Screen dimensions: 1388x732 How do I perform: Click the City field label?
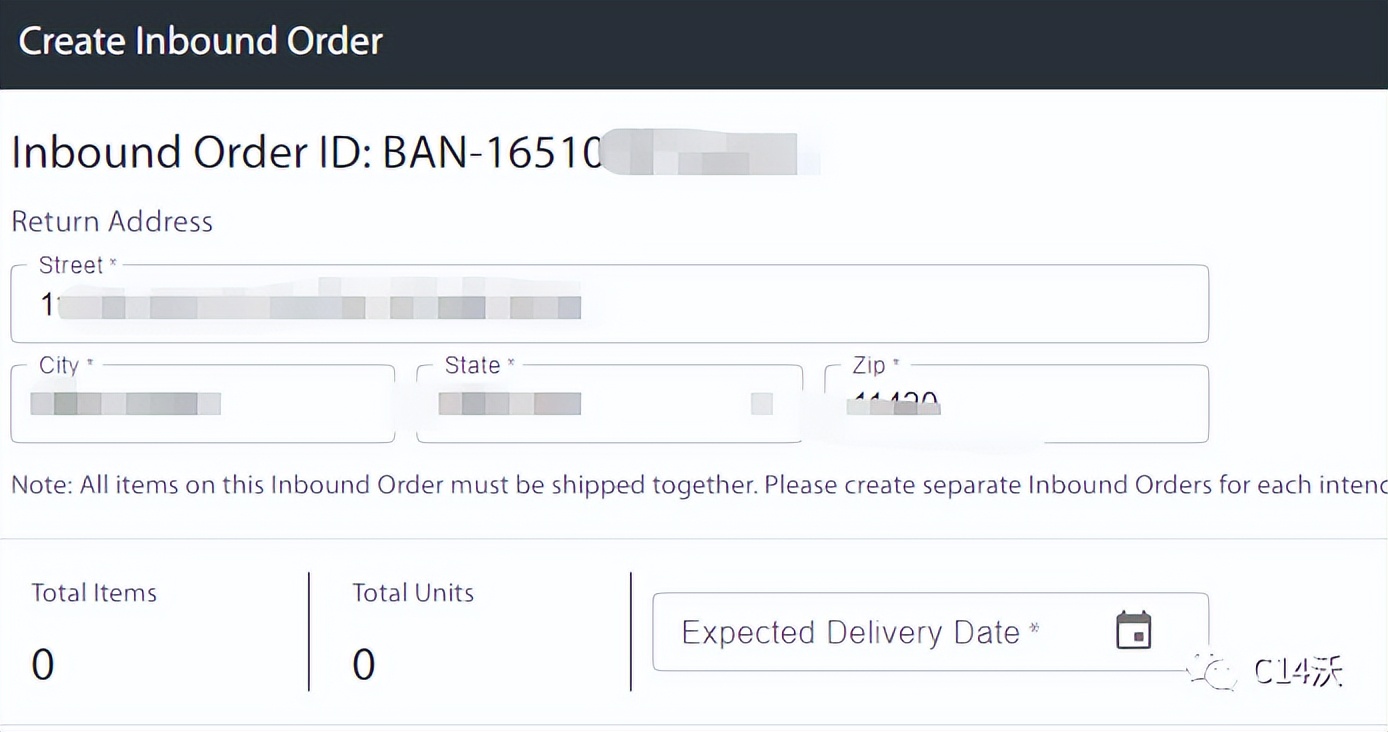pos(59,365)
